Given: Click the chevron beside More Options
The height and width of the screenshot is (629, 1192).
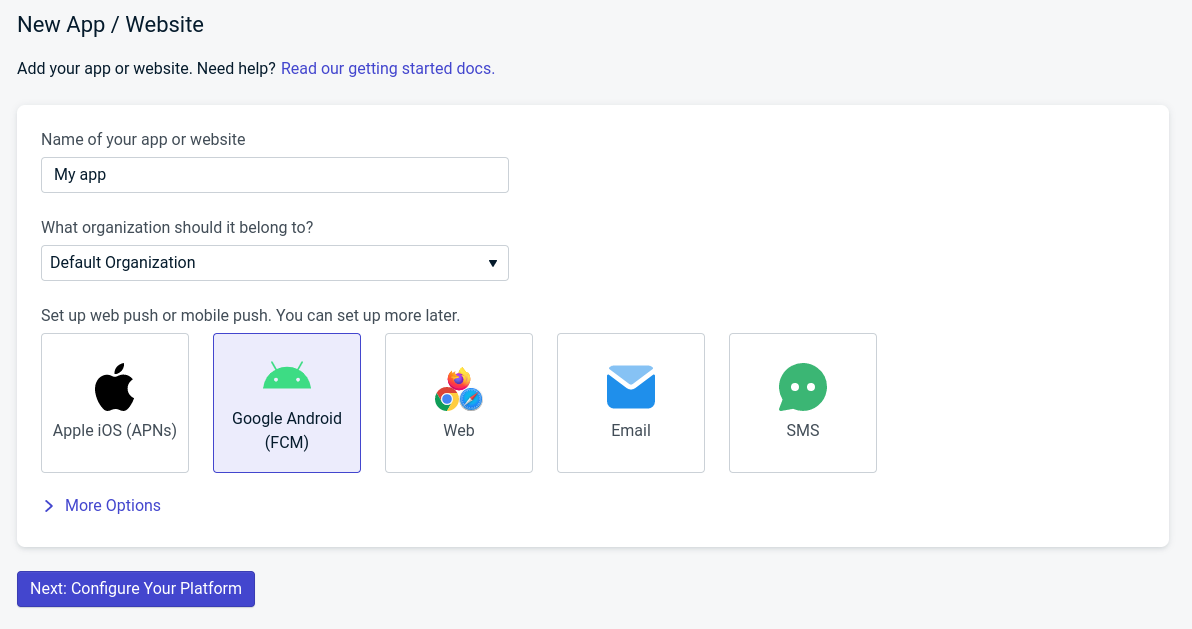Looking at the screenshot, I should (49, 506).
